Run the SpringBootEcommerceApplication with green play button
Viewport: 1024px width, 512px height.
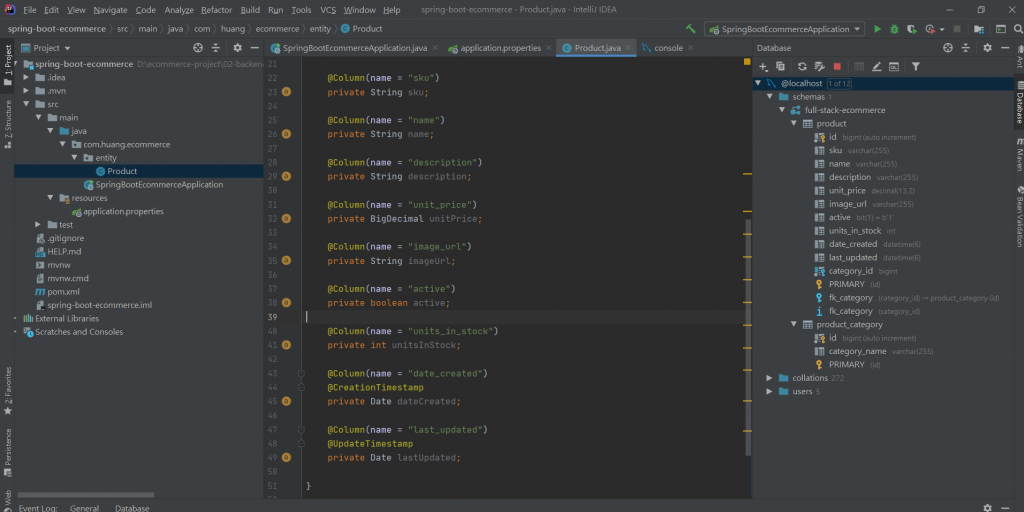[878, 29]
